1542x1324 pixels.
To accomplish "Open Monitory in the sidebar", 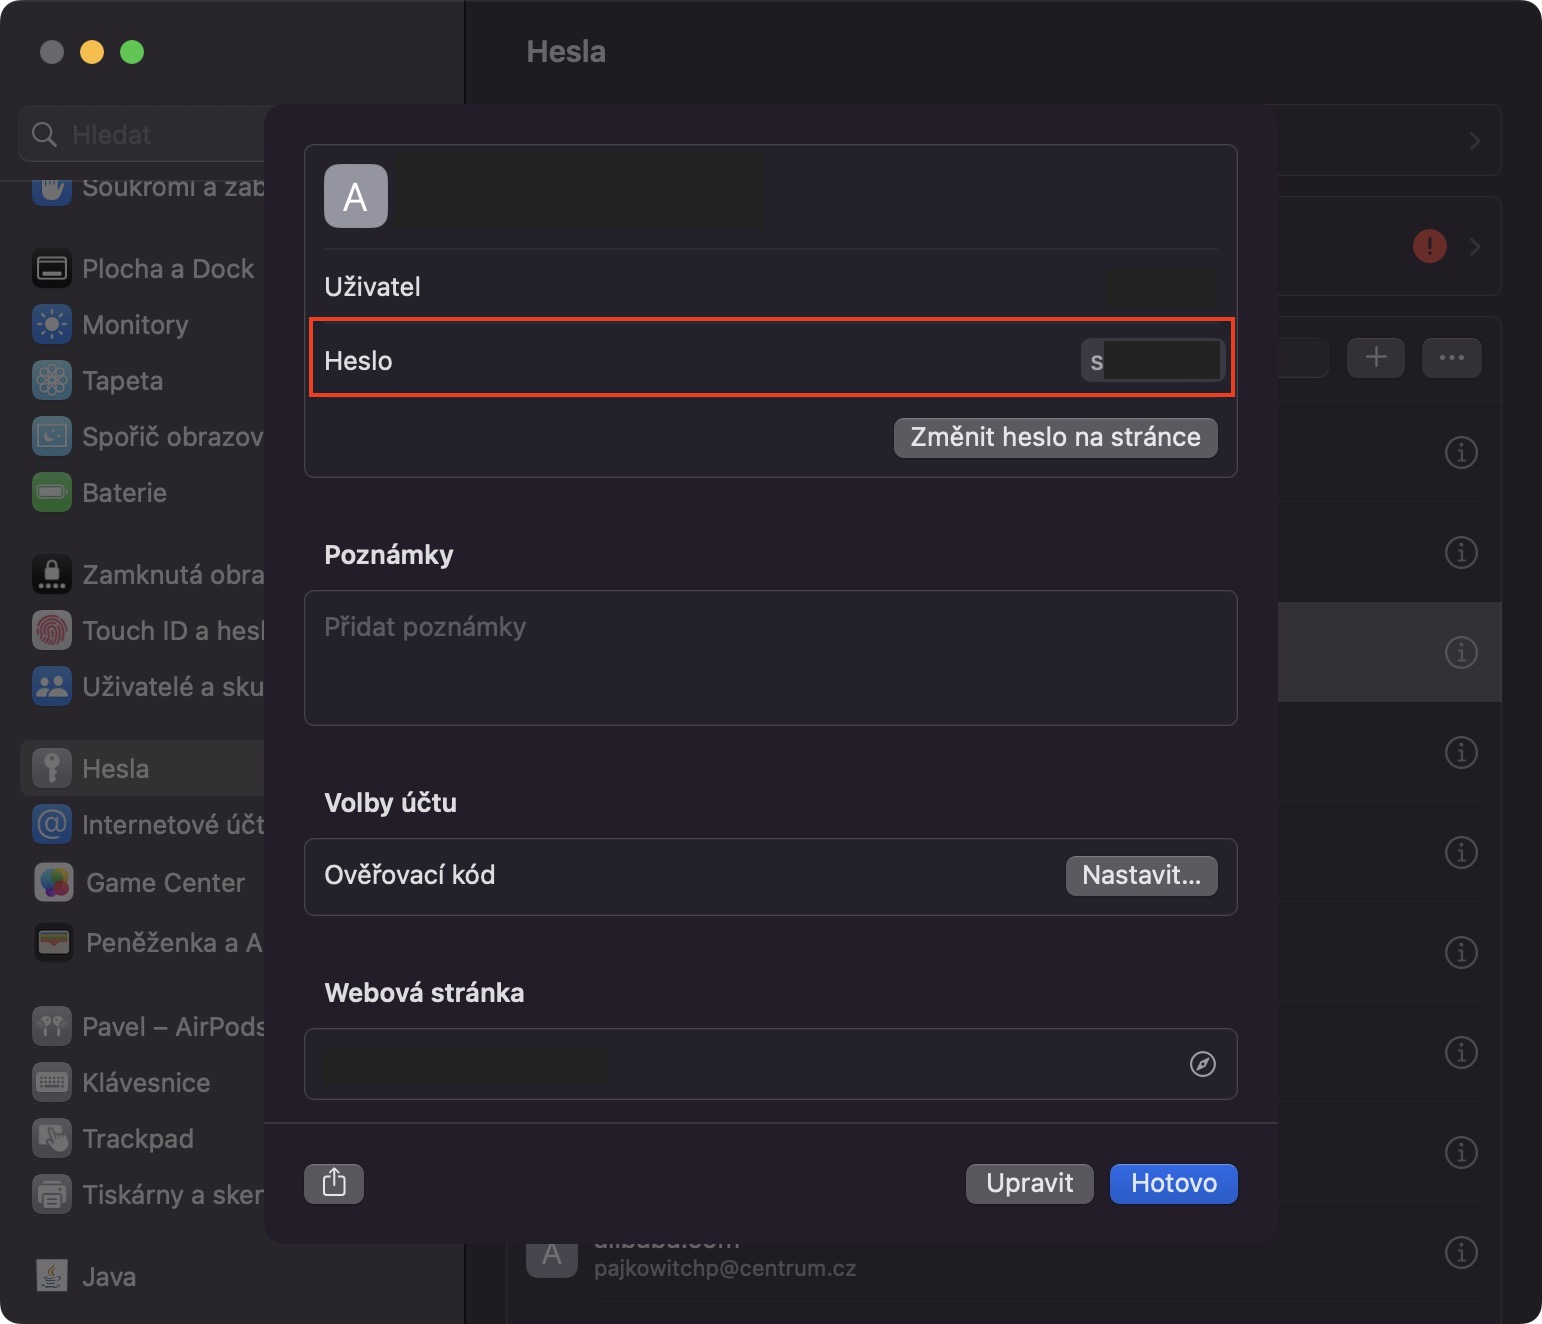I will point(135,325).
